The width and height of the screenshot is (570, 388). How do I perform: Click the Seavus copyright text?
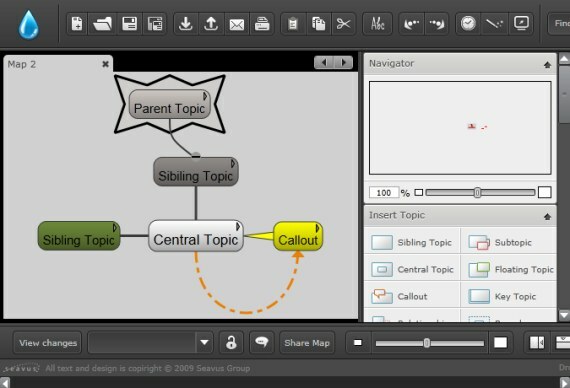(x=148, y=368)
